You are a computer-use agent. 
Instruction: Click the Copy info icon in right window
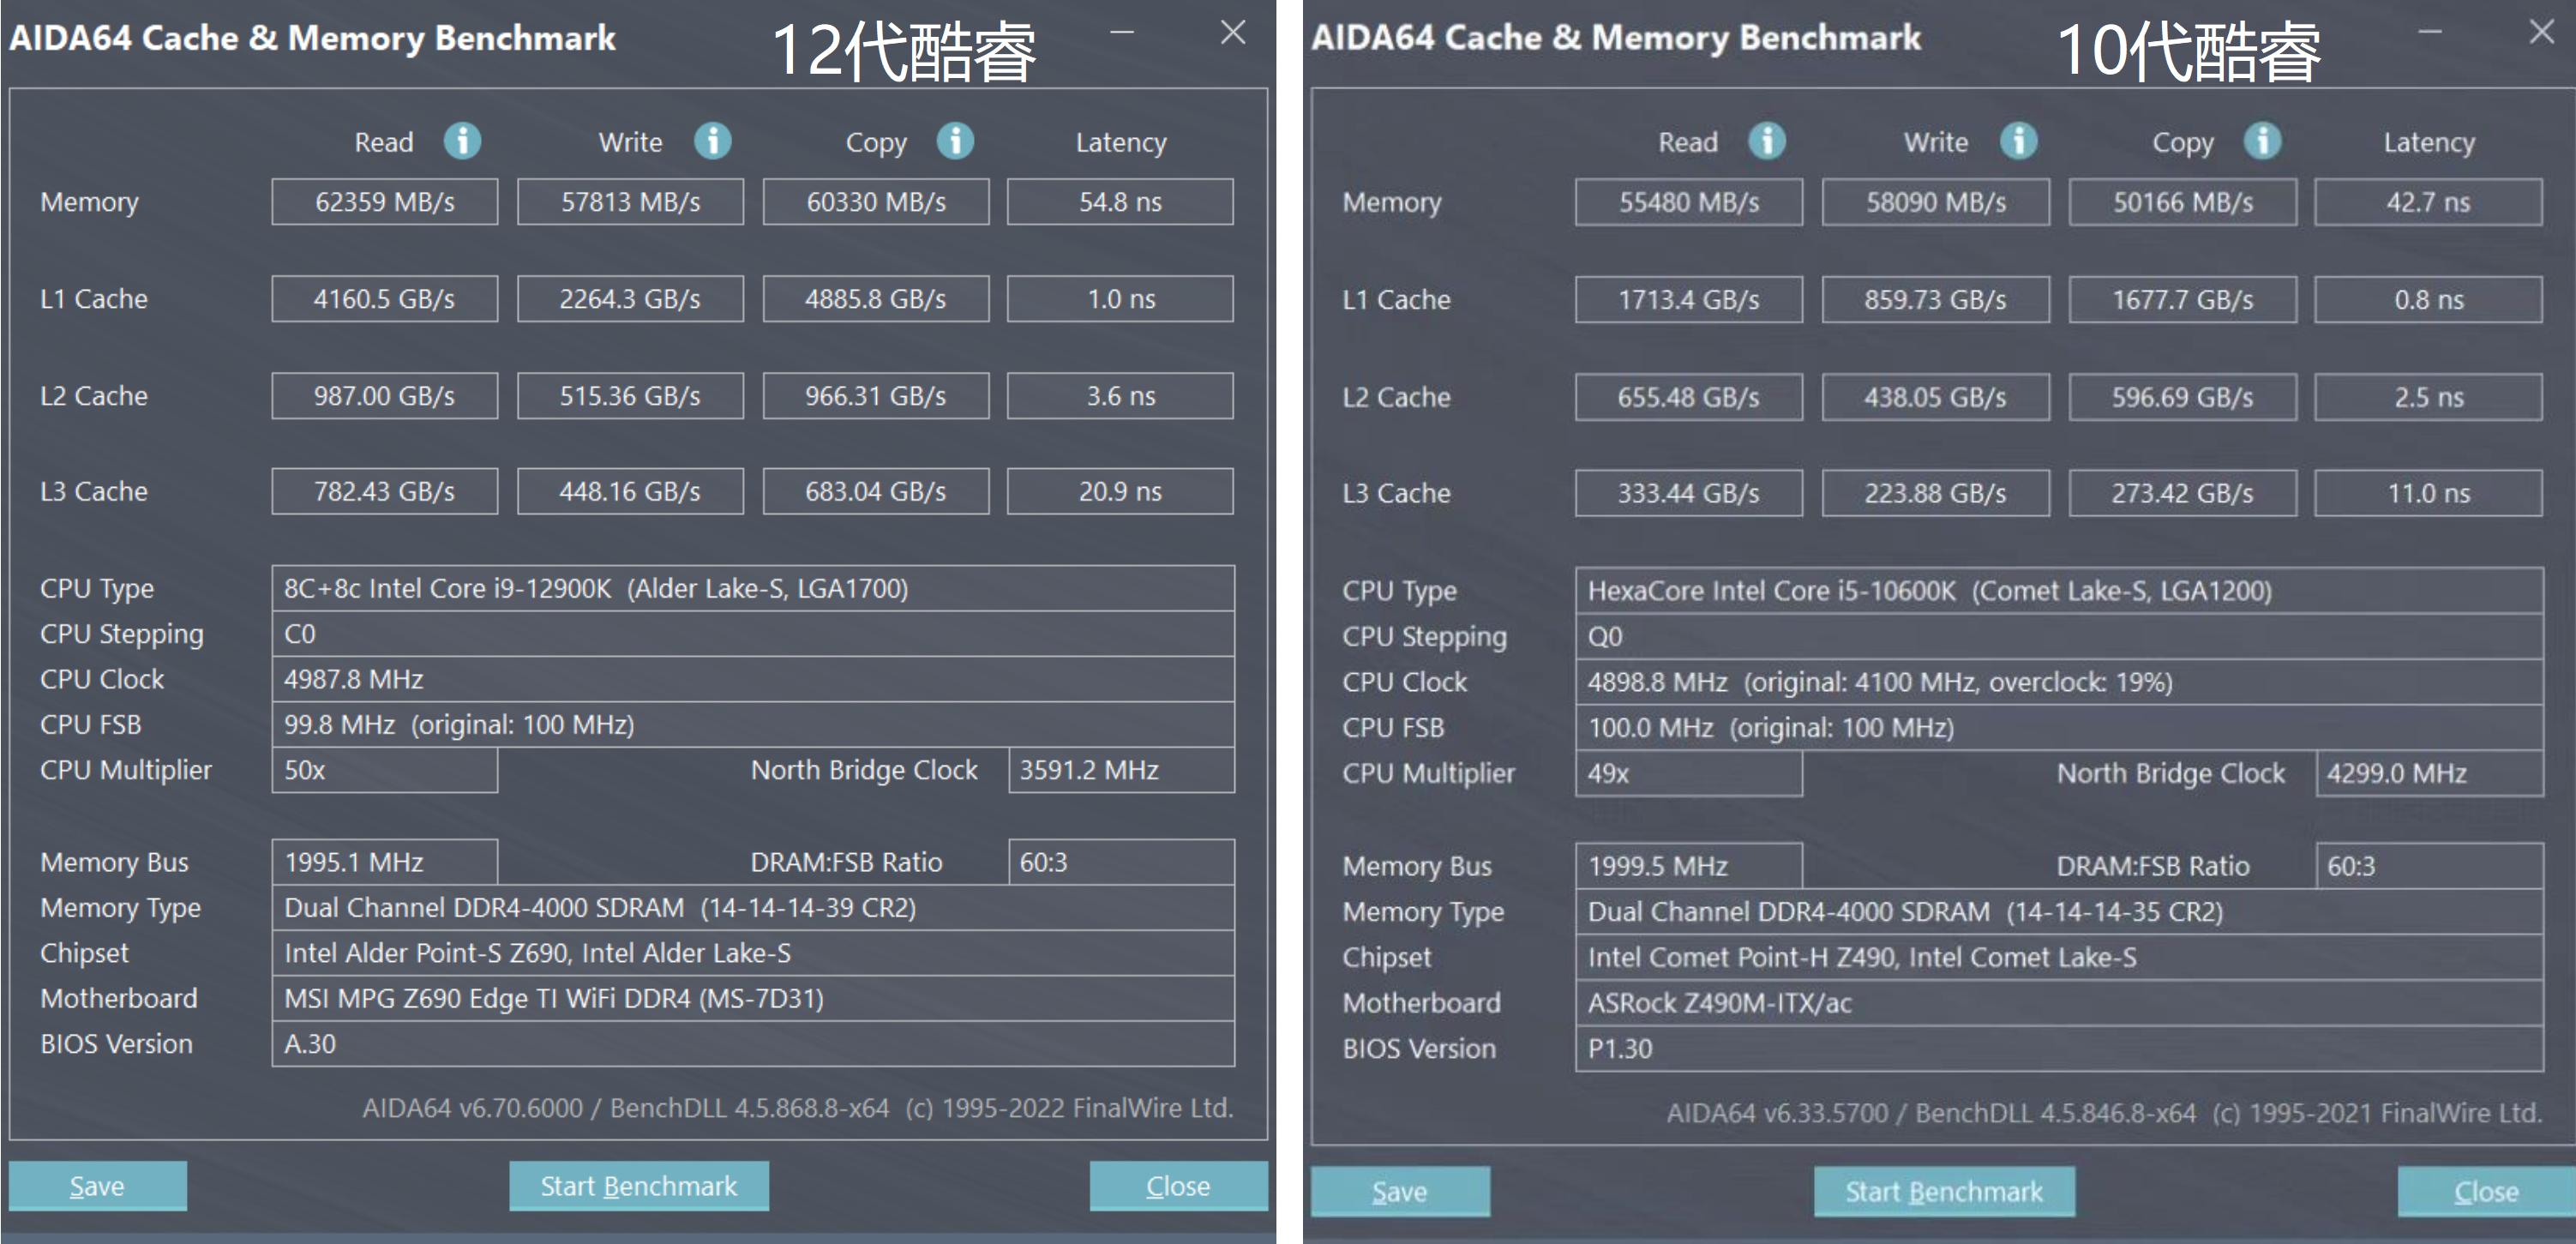[2262, 141]
